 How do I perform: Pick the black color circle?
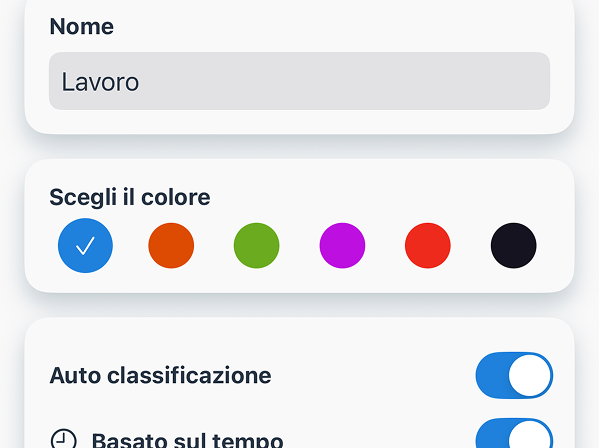point(513,246)
